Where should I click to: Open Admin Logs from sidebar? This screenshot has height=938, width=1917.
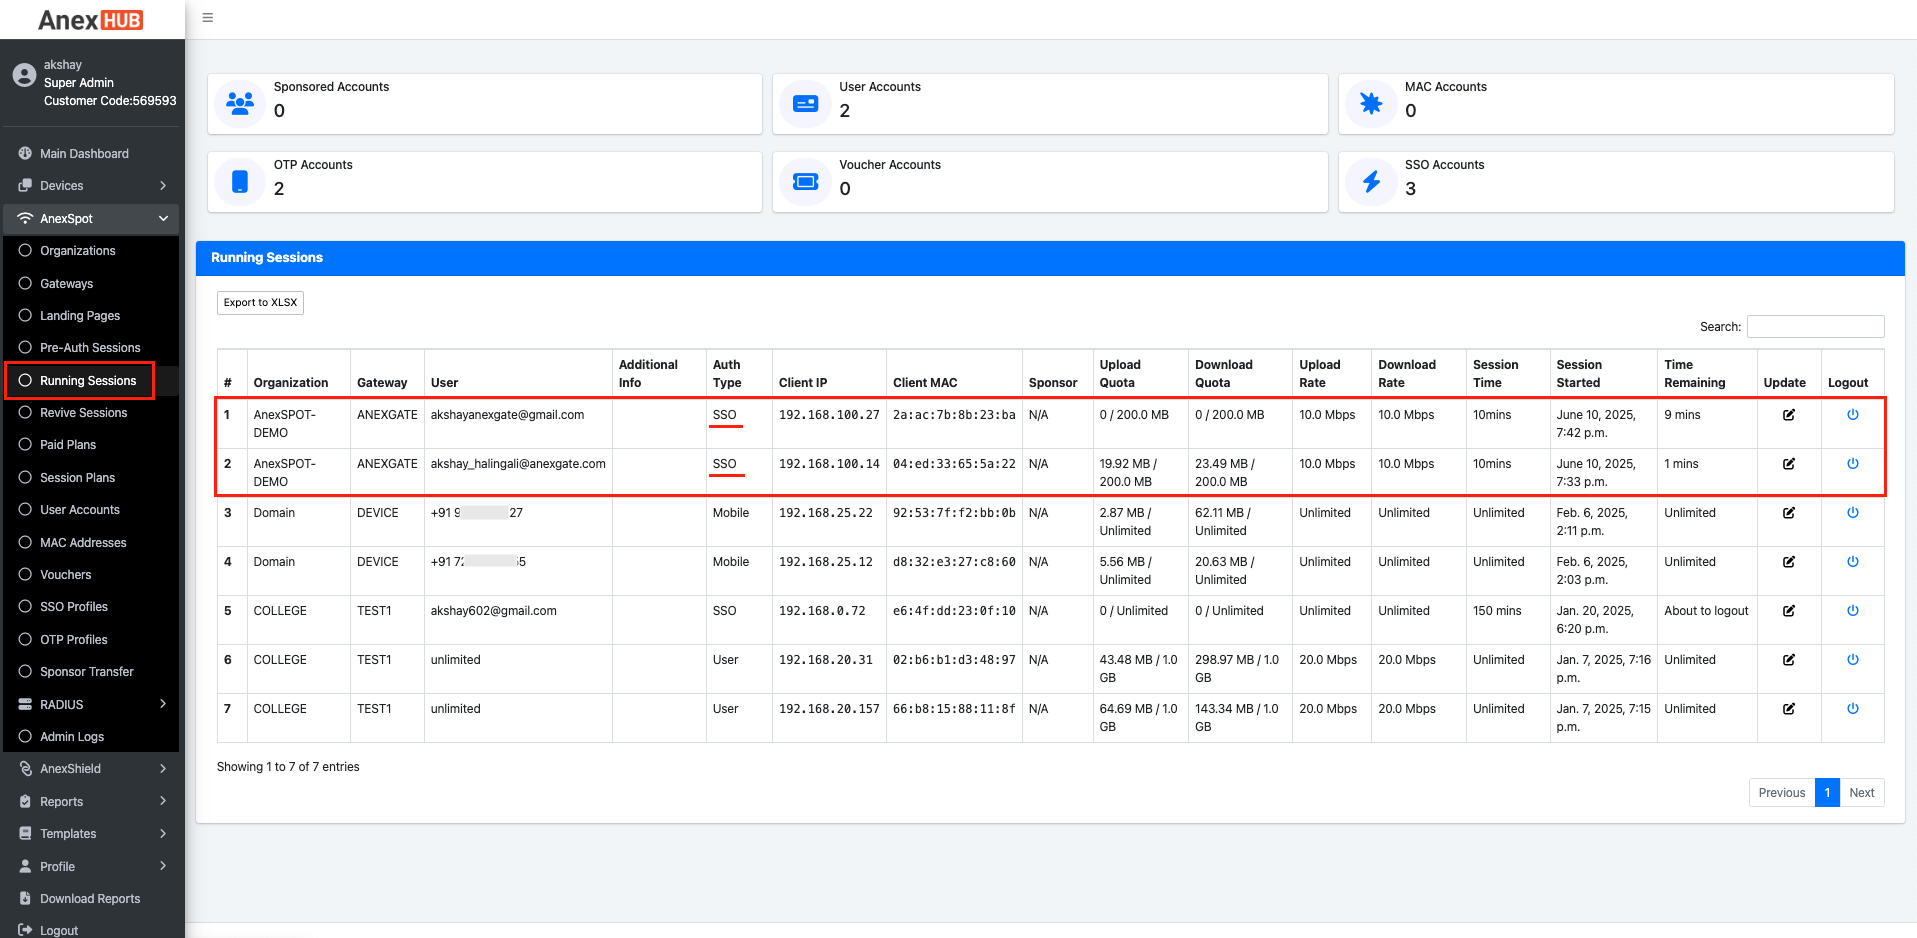click(x=71, y=736)
